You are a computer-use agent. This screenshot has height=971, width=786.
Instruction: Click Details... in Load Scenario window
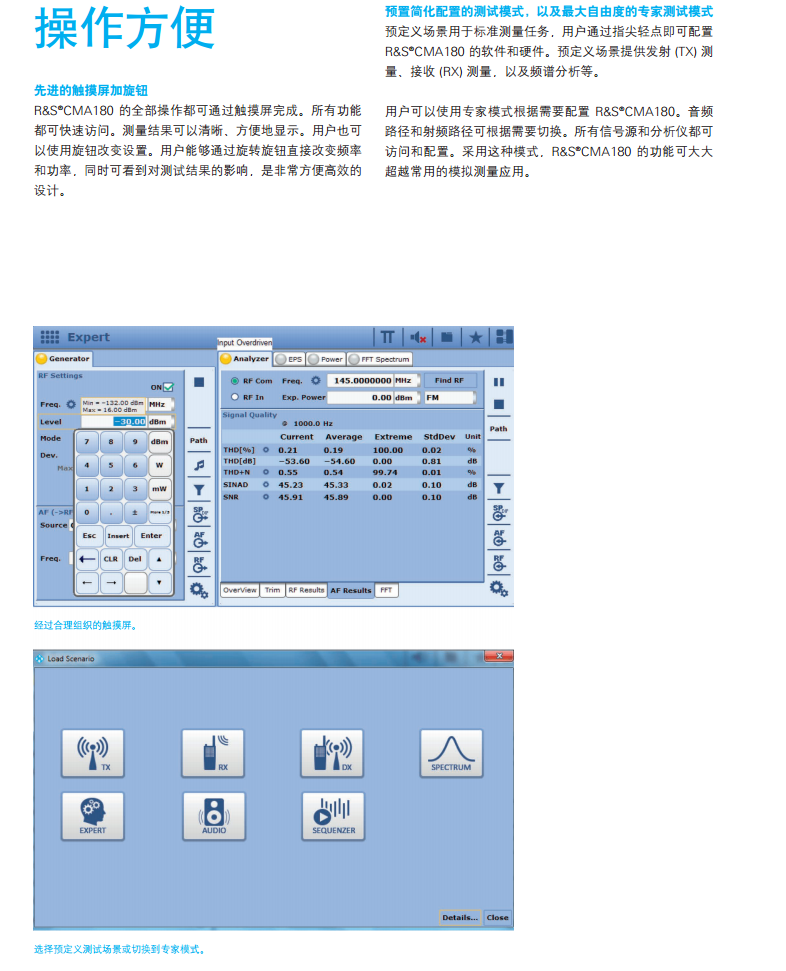(460, 918)
